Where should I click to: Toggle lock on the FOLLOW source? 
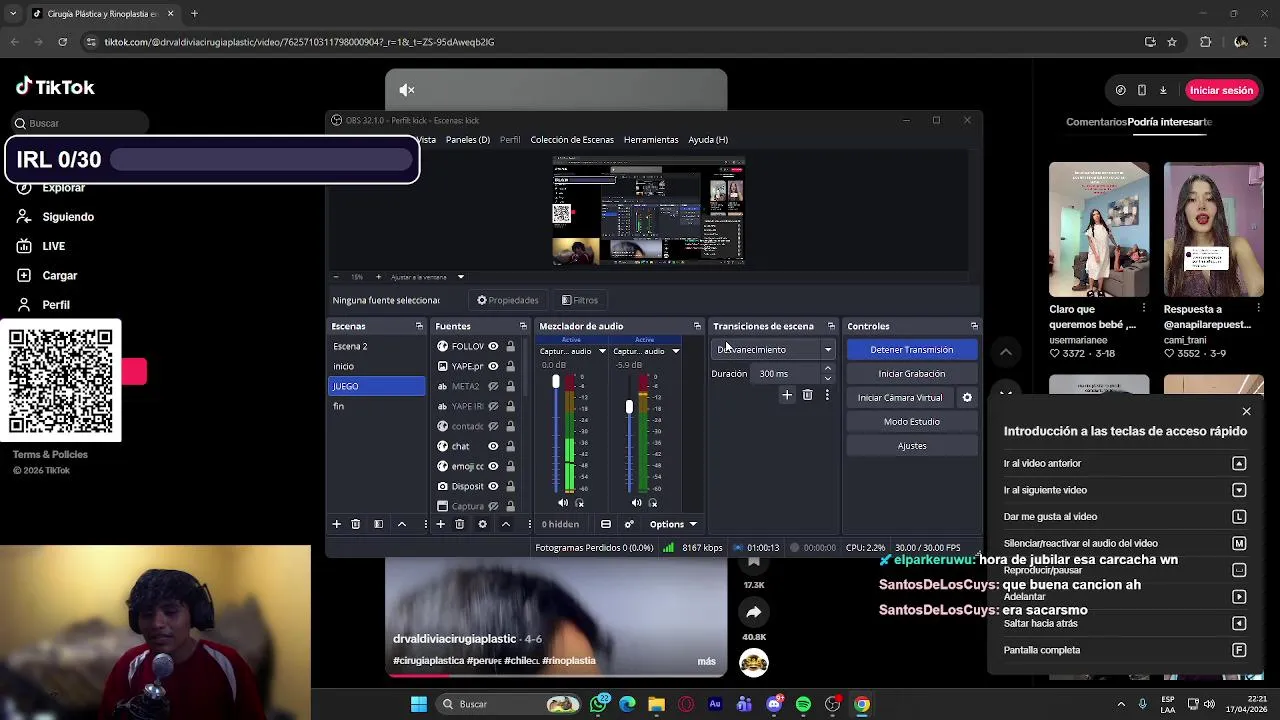pos(510,346)
